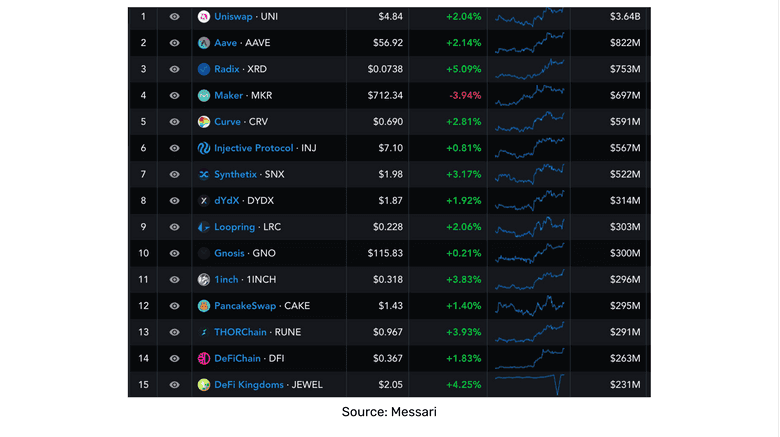Toggle the watchlist eye for Uniswap
Image resolution: width=780 pixels, height=437 pixels.
click(x=175, y=17)
